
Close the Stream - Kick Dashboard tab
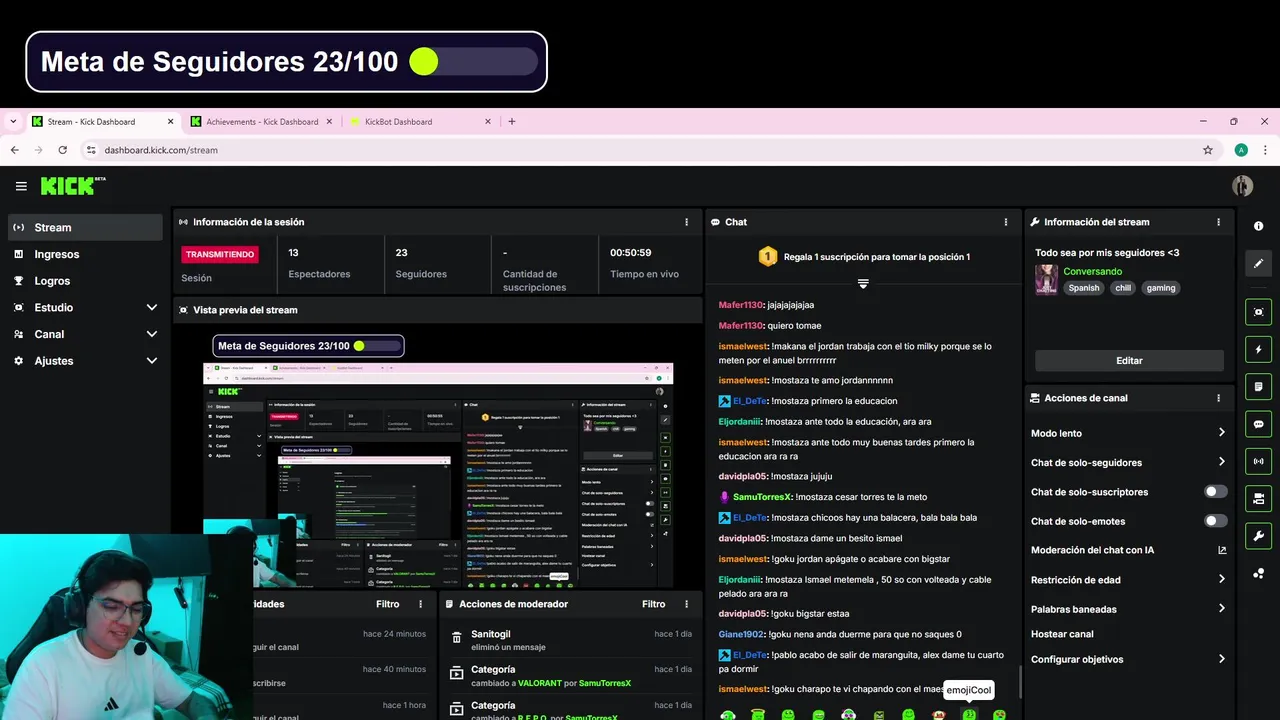tap(170, 122)
